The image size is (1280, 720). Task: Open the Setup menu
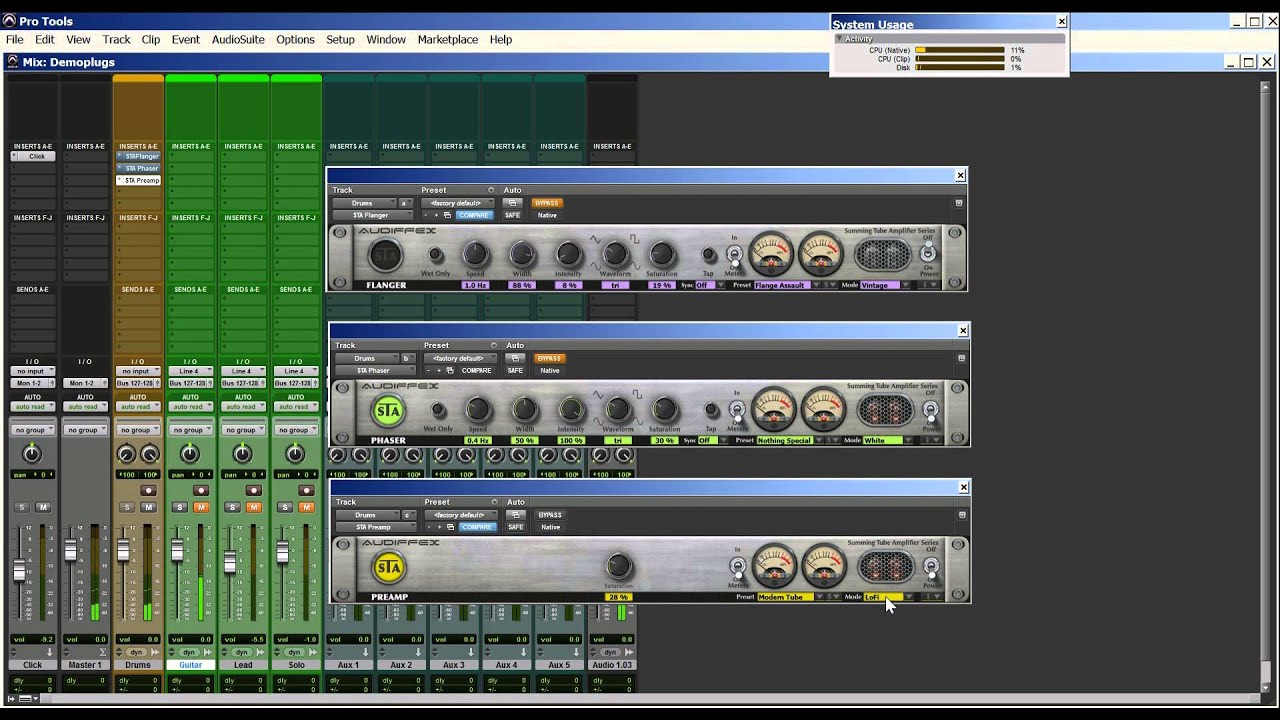340,40
